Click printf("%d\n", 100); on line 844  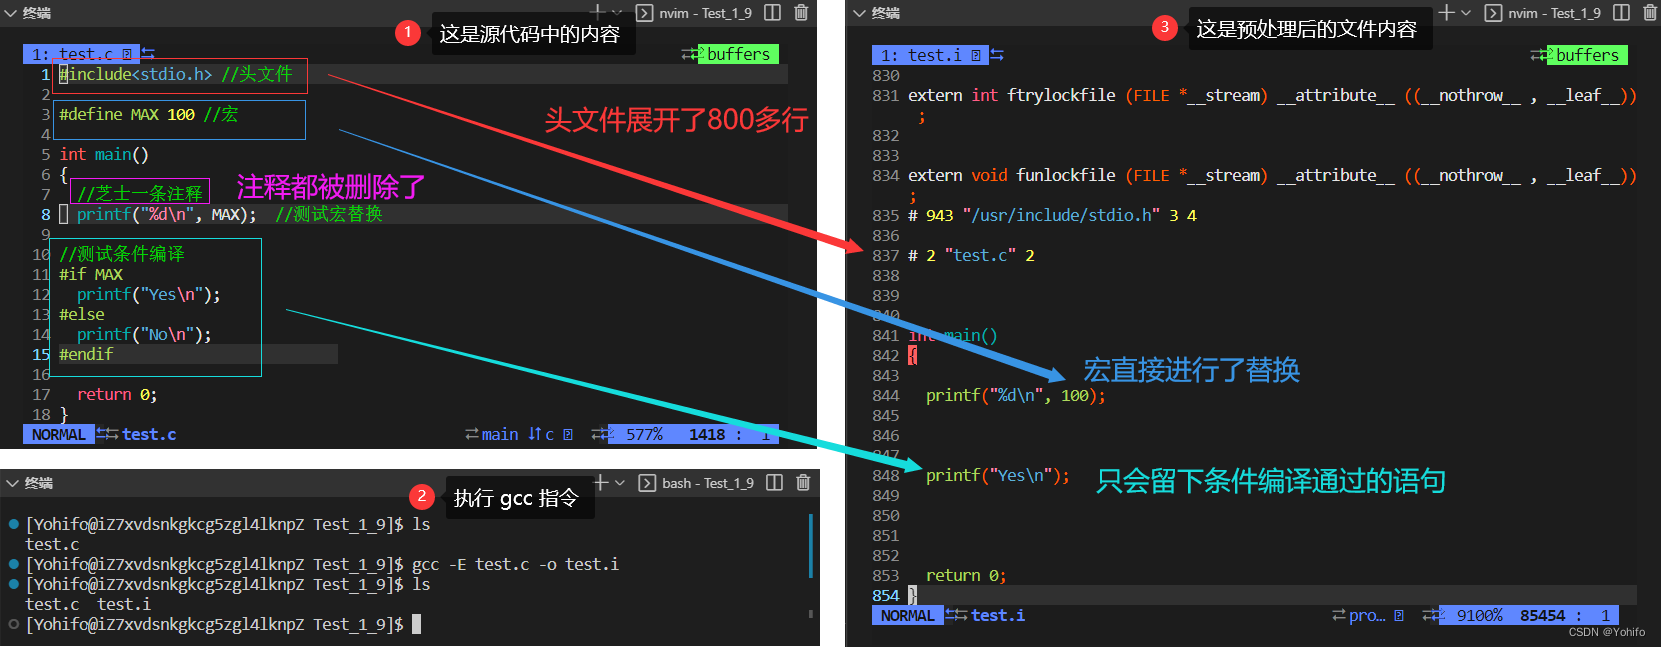click(x=1016, y=395)
